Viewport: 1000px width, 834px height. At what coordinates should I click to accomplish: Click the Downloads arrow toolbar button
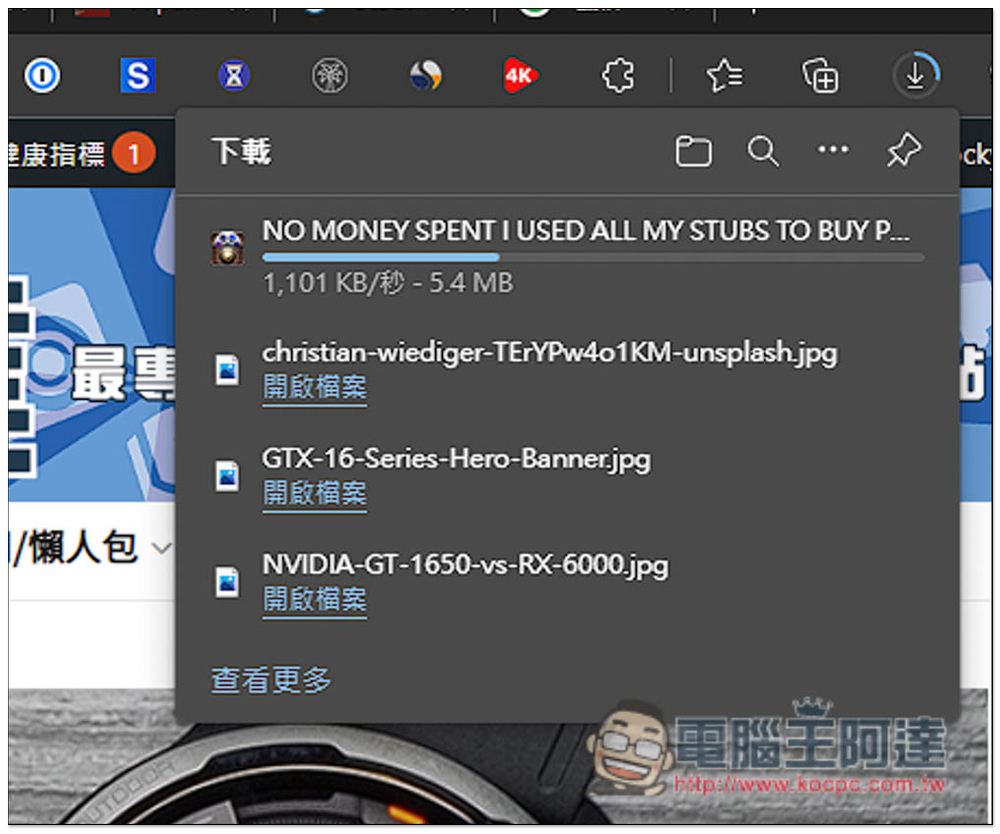click(x=915, y=76)
